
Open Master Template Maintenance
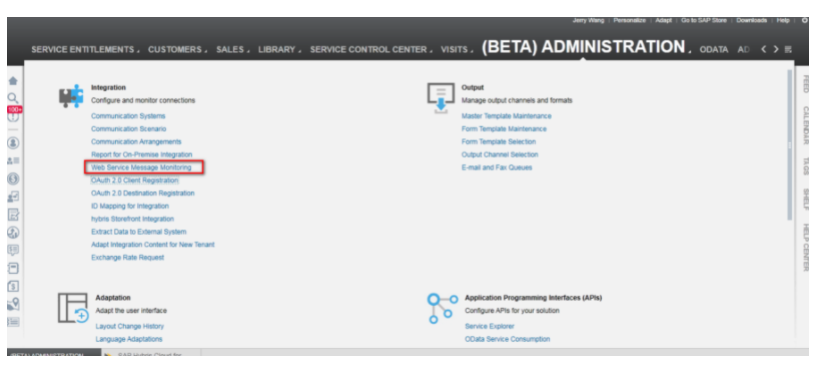pyautogui.click(x=507, y=116)
